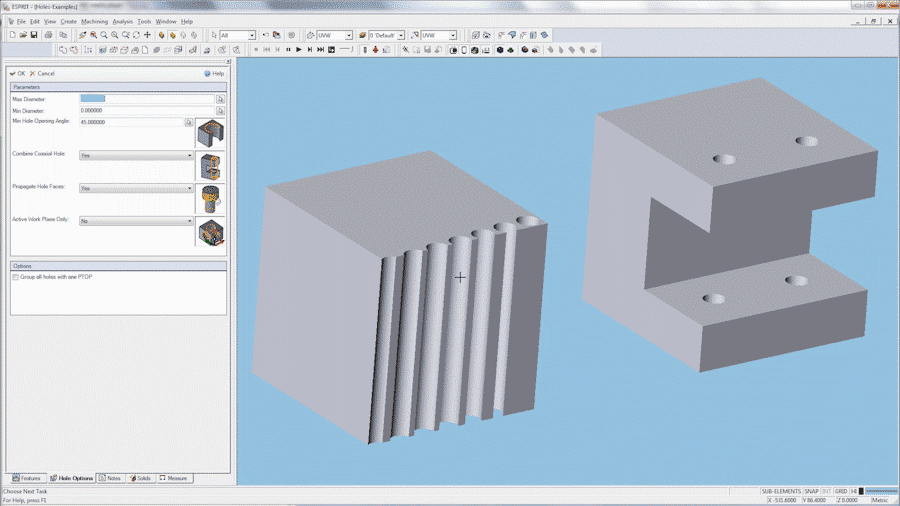
Task: Toggle HI mode in status bar
Action: click(x=854, y=492)
